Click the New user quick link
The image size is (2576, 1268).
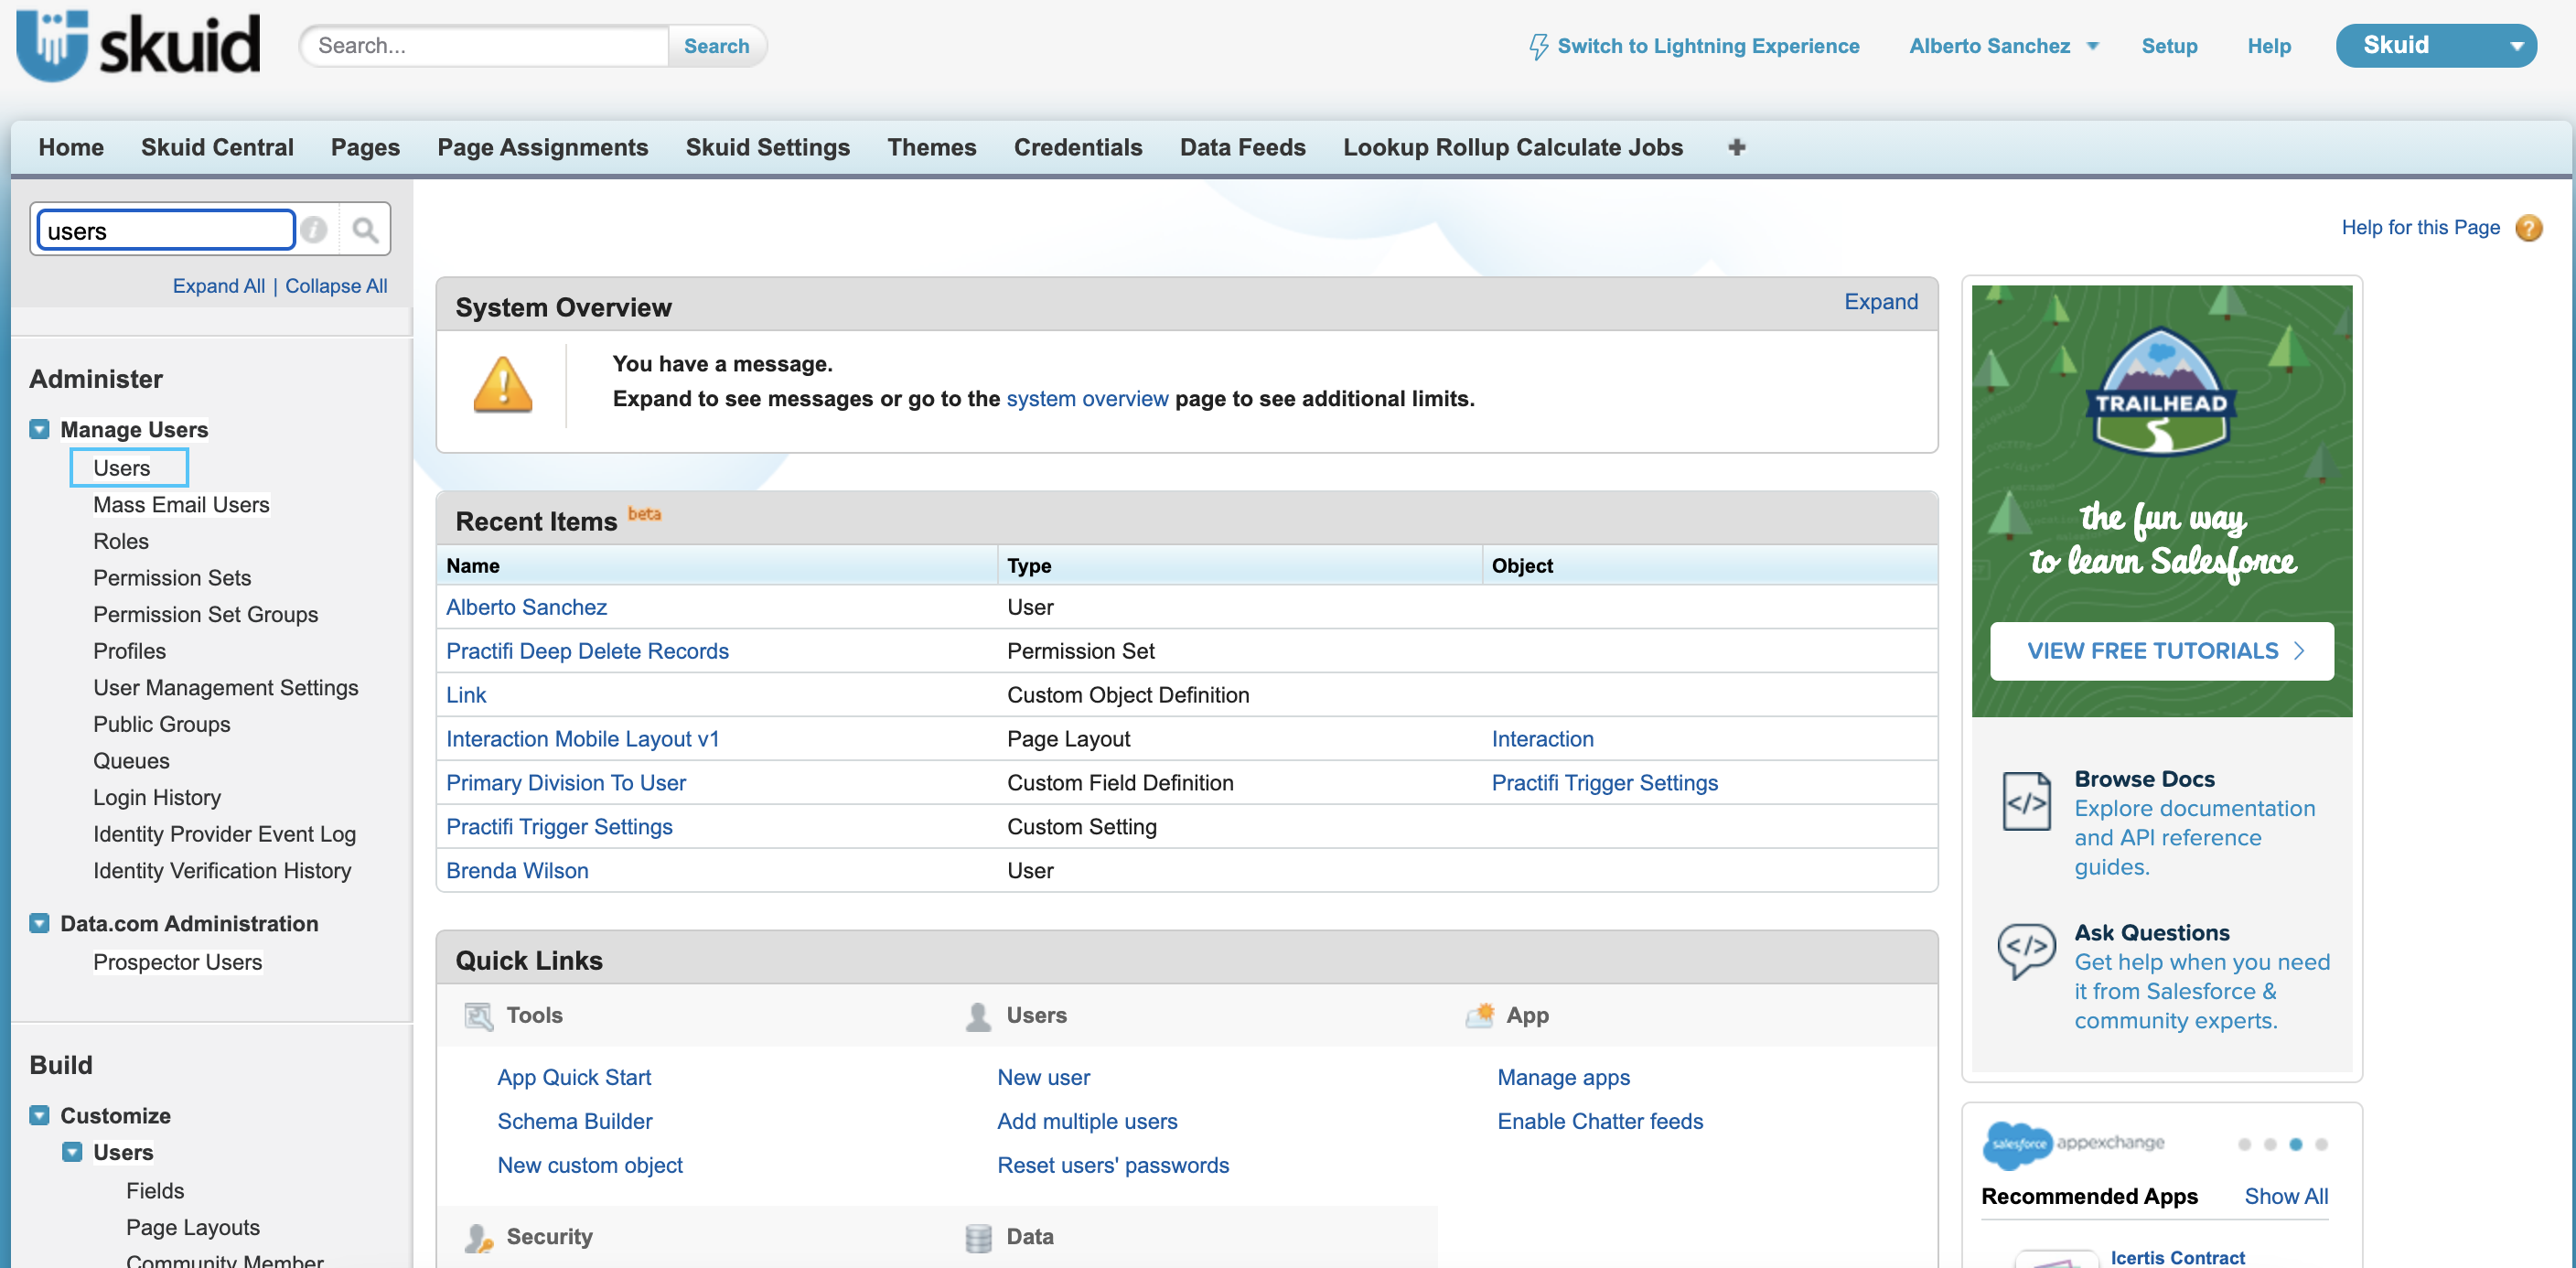point(1043,1078)
